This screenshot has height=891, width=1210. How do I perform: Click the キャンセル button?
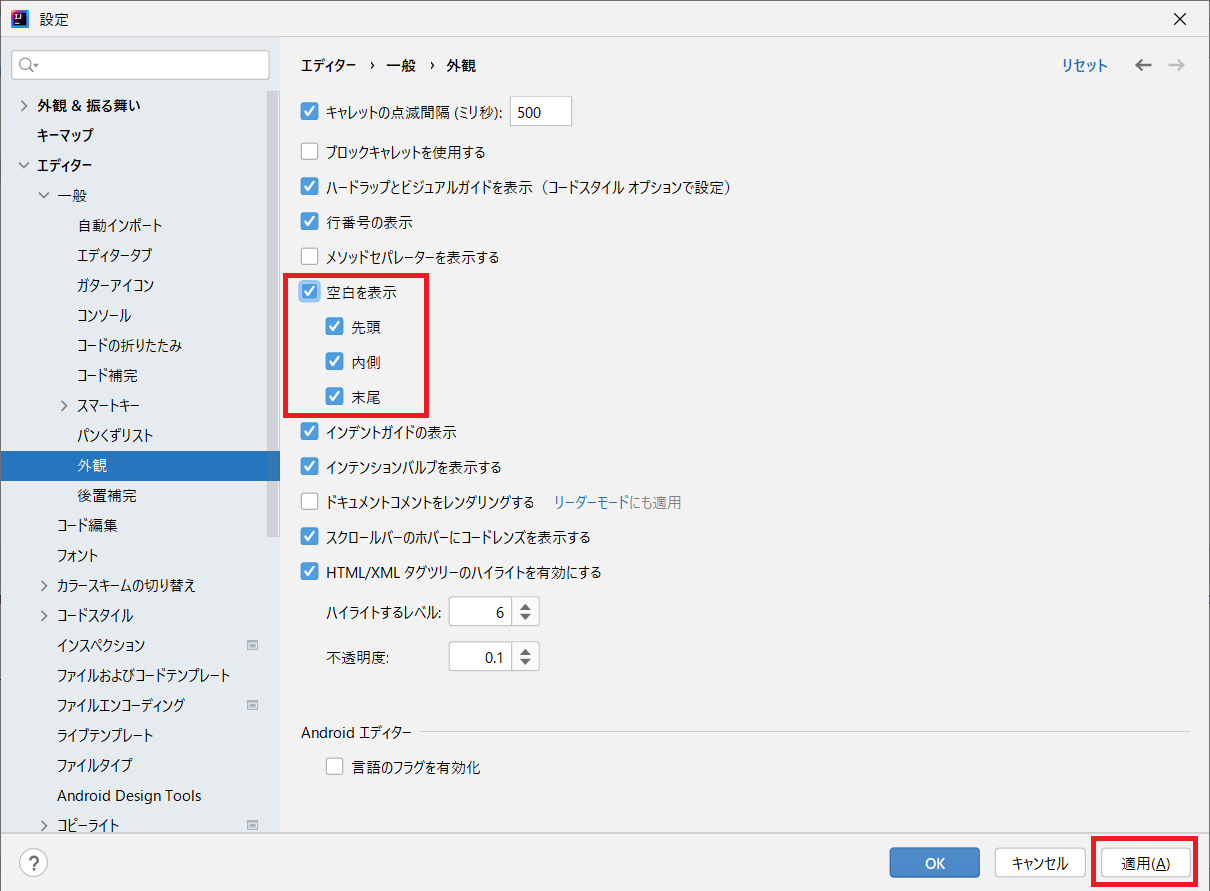click(x=1040, y=863)
